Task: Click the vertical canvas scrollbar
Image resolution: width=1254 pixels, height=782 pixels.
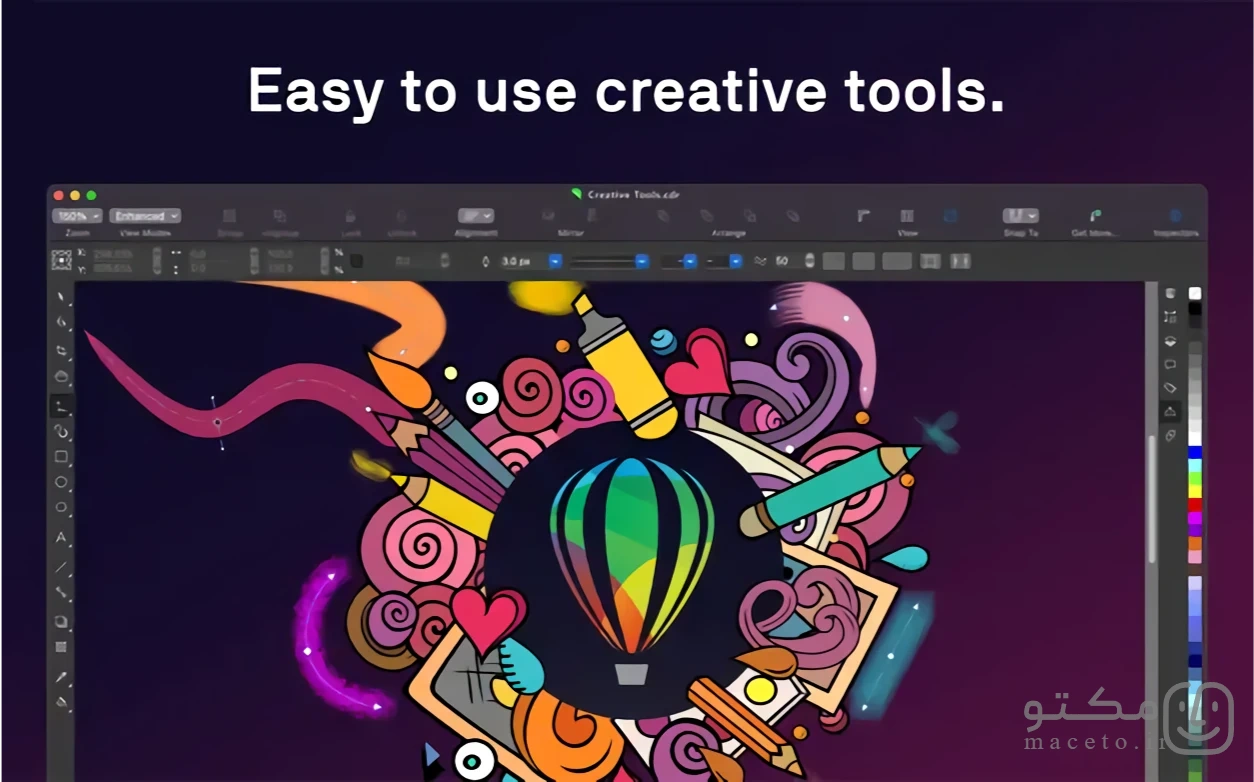Action: (x=1151, y=500)
